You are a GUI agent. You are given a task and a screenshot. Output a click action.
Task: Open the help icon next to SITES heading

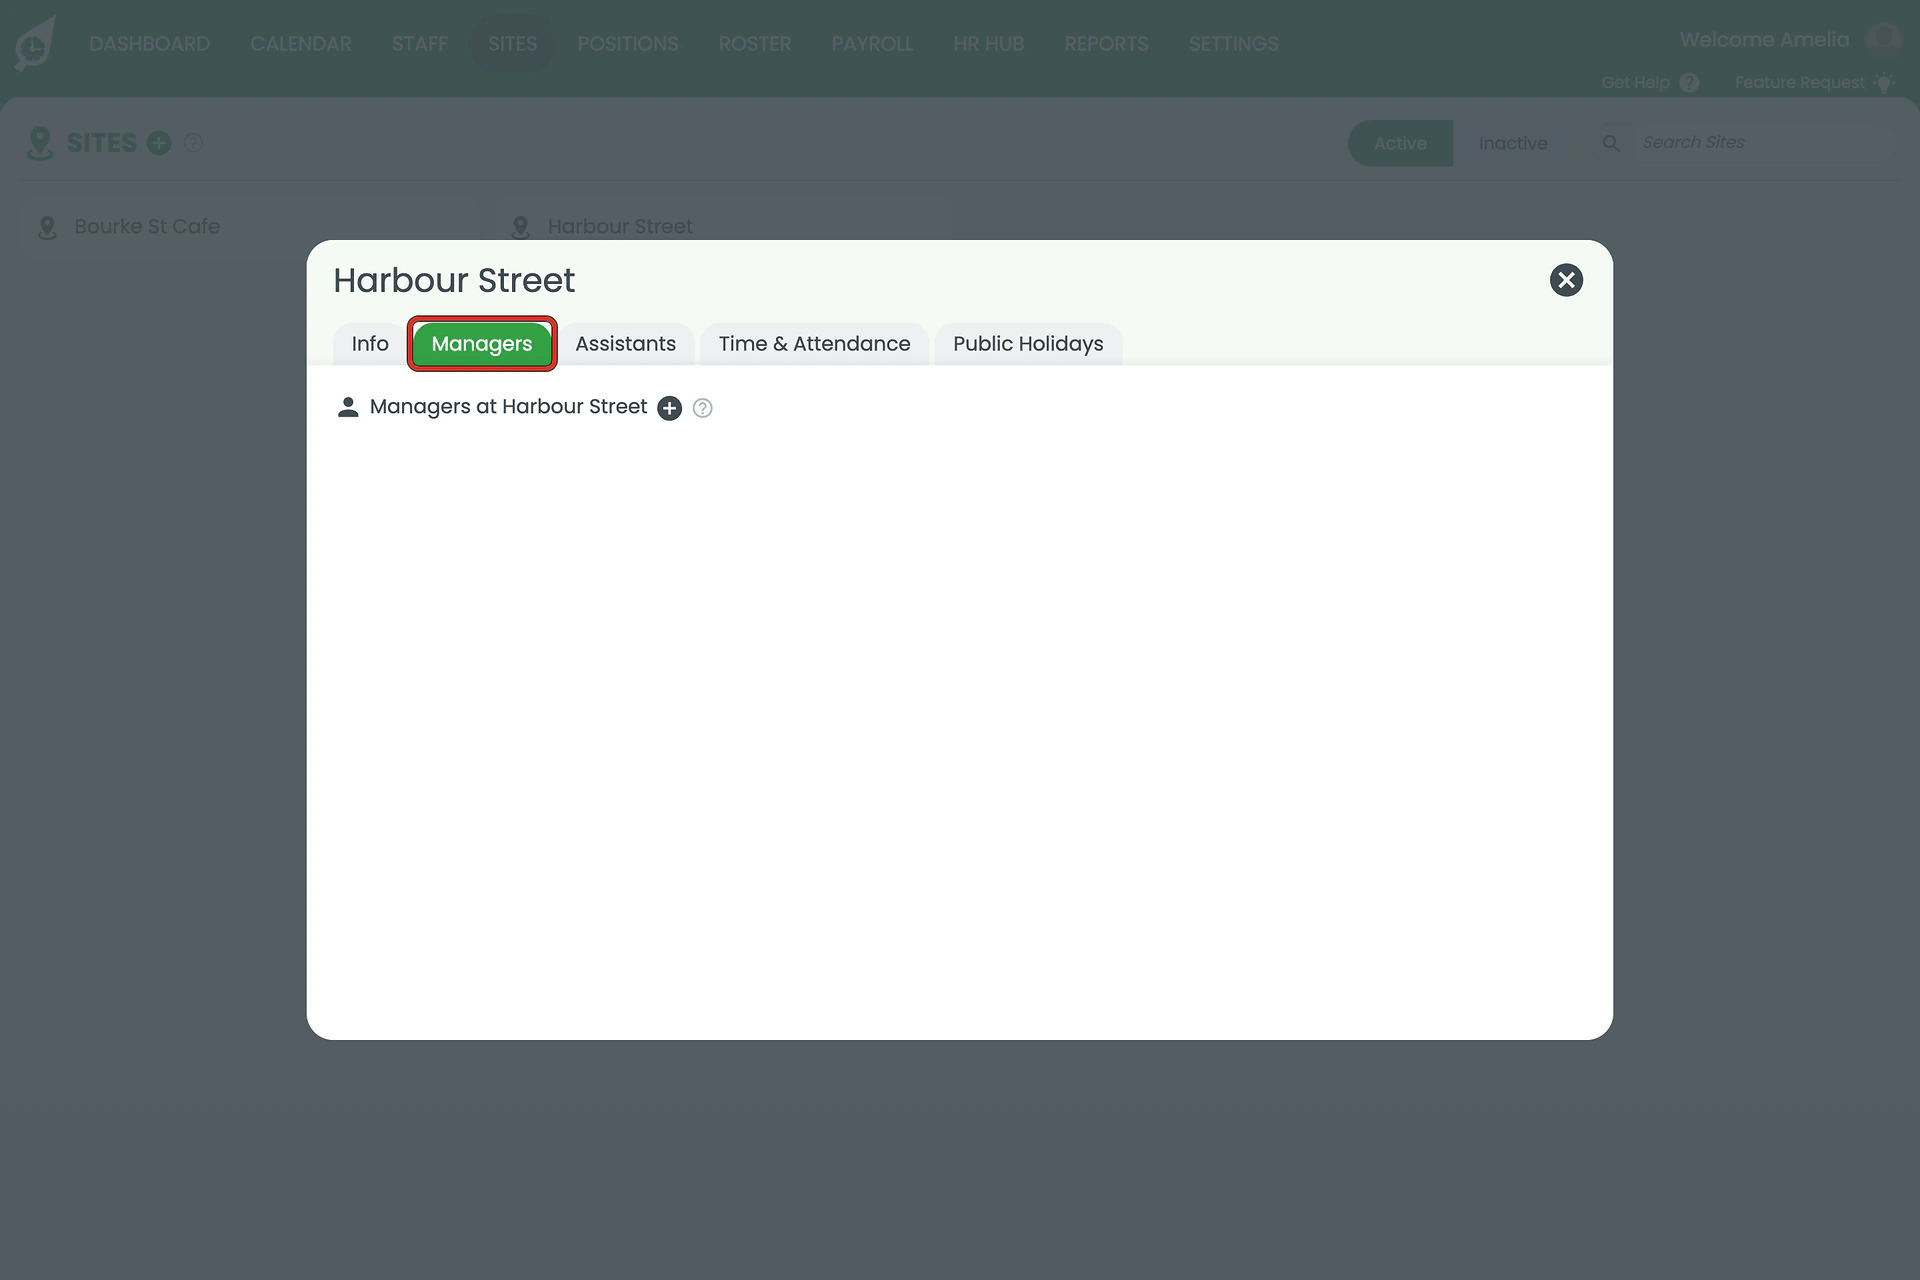click(x=194, y=143)
